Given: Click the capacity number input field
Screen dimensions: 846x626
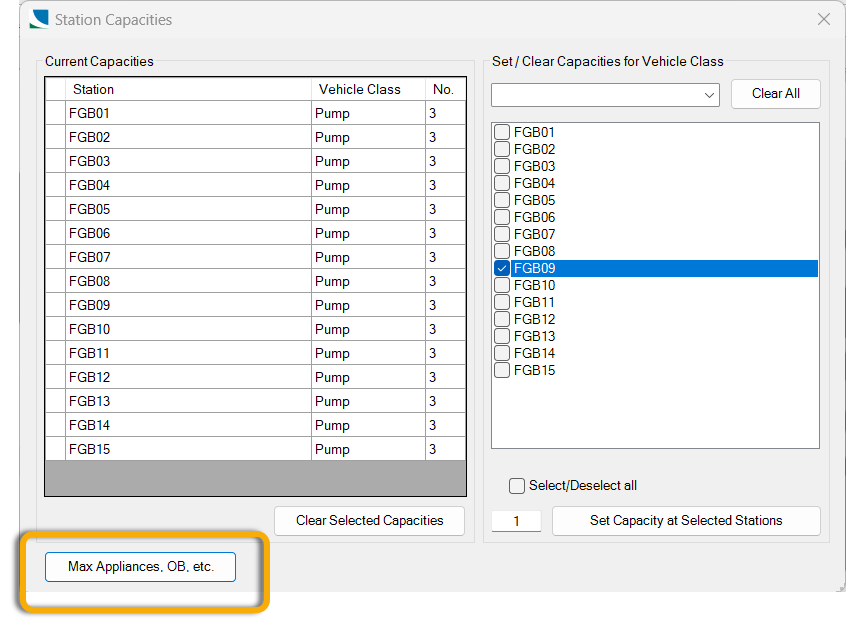Looking at the screenshot, I should click(516, 521).
